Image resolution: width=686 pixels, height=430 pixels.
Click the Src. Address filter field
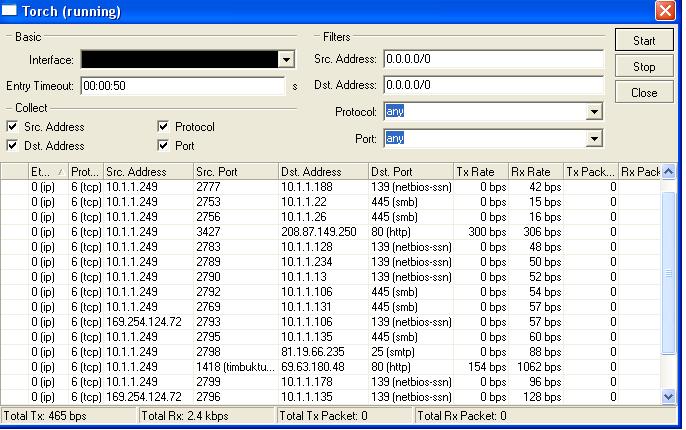point(494,59)
